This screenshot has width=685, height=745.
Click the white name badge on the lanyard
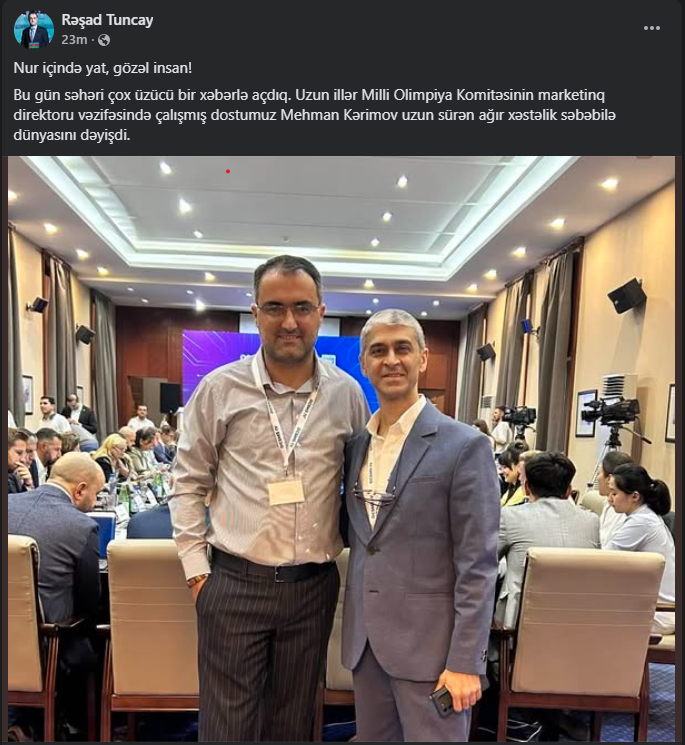(x=286, y=492)
